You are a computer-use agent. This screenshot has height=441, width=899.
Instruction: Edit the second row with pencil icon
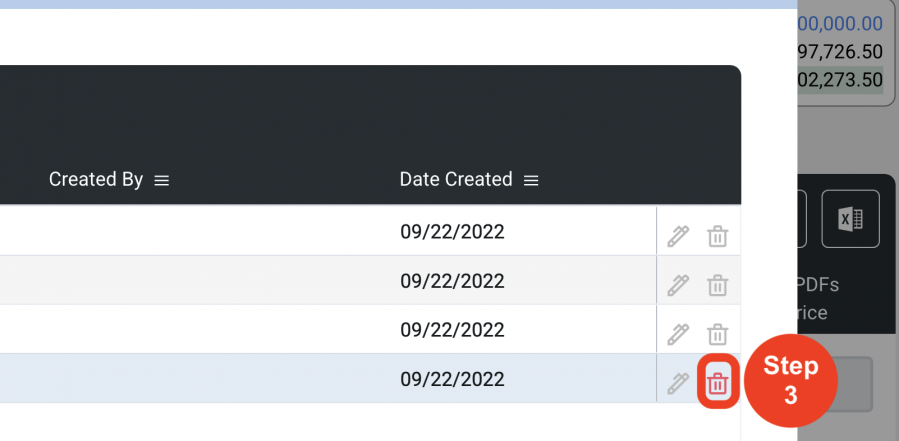coord(678,285)
